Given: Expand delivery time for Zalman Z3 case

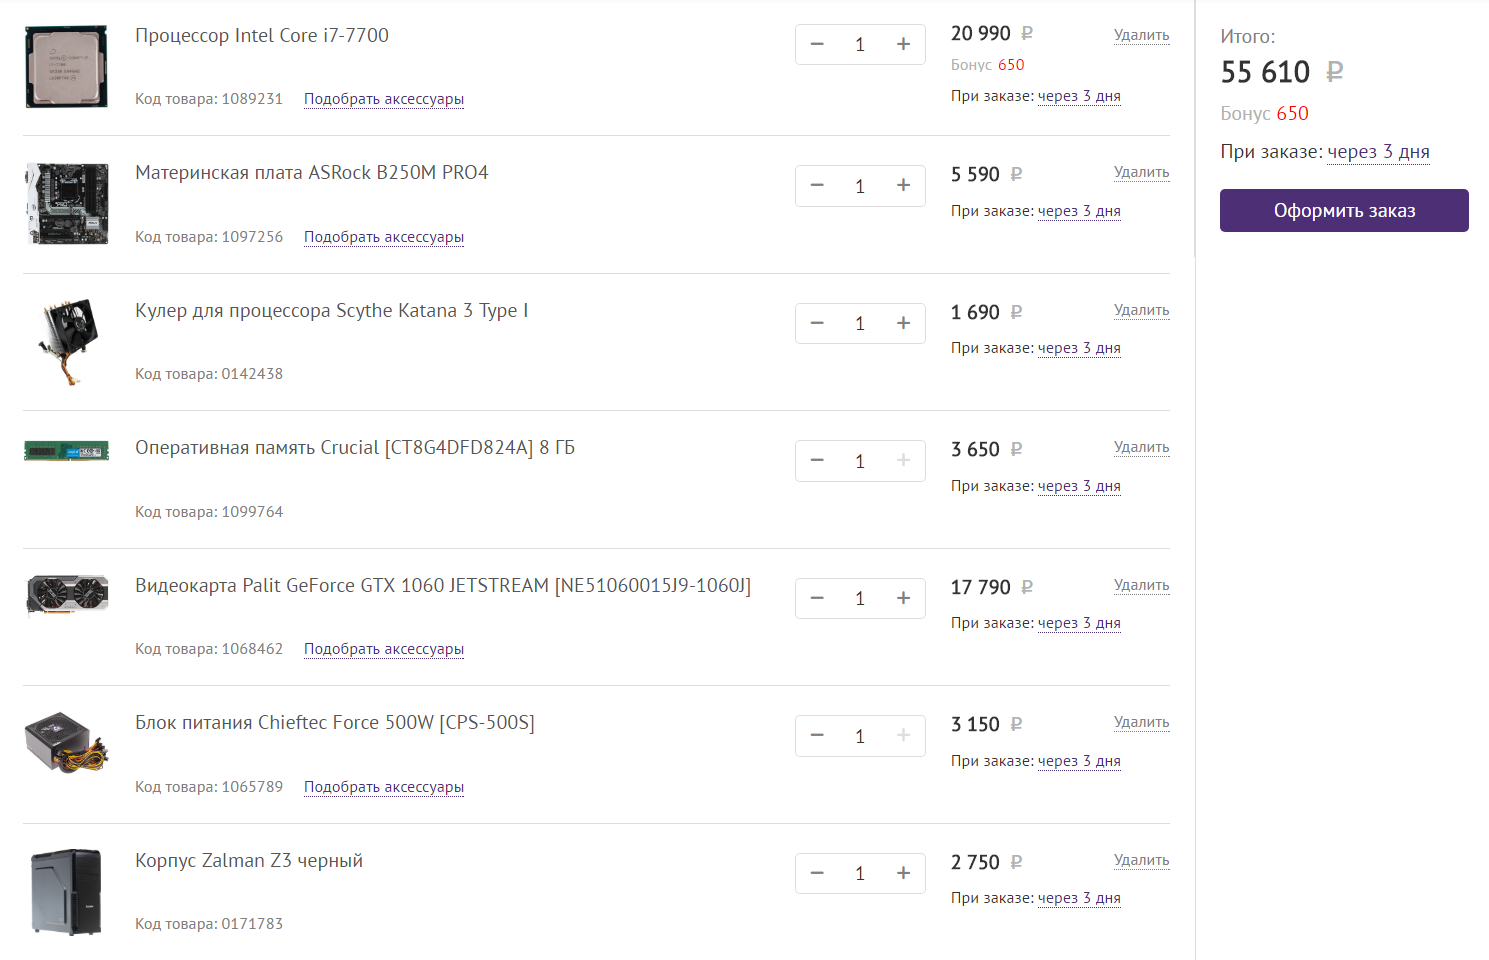Looking at the screenshot, I should [x=1079, y=898].
